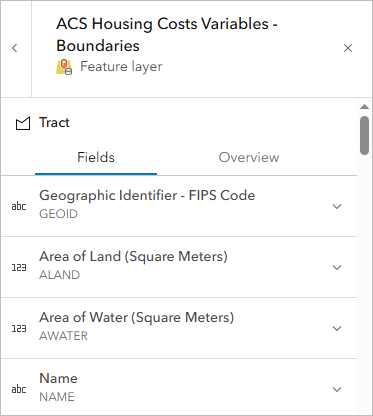Click the feature layer icon
Viewport: 373px width, 416px height.
[x=64, y=67]
